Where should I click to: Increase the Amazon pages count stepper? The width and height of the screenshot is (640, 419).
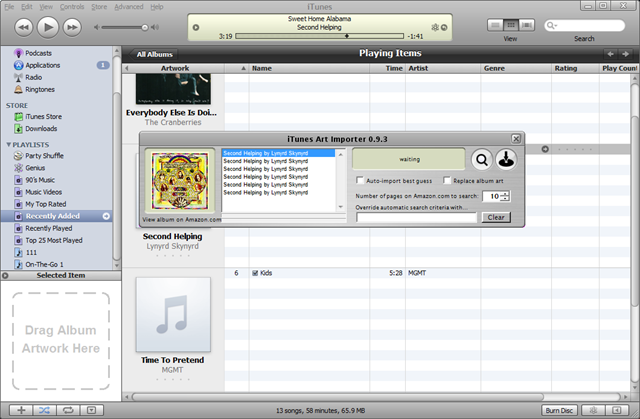[x=506, y=193]
